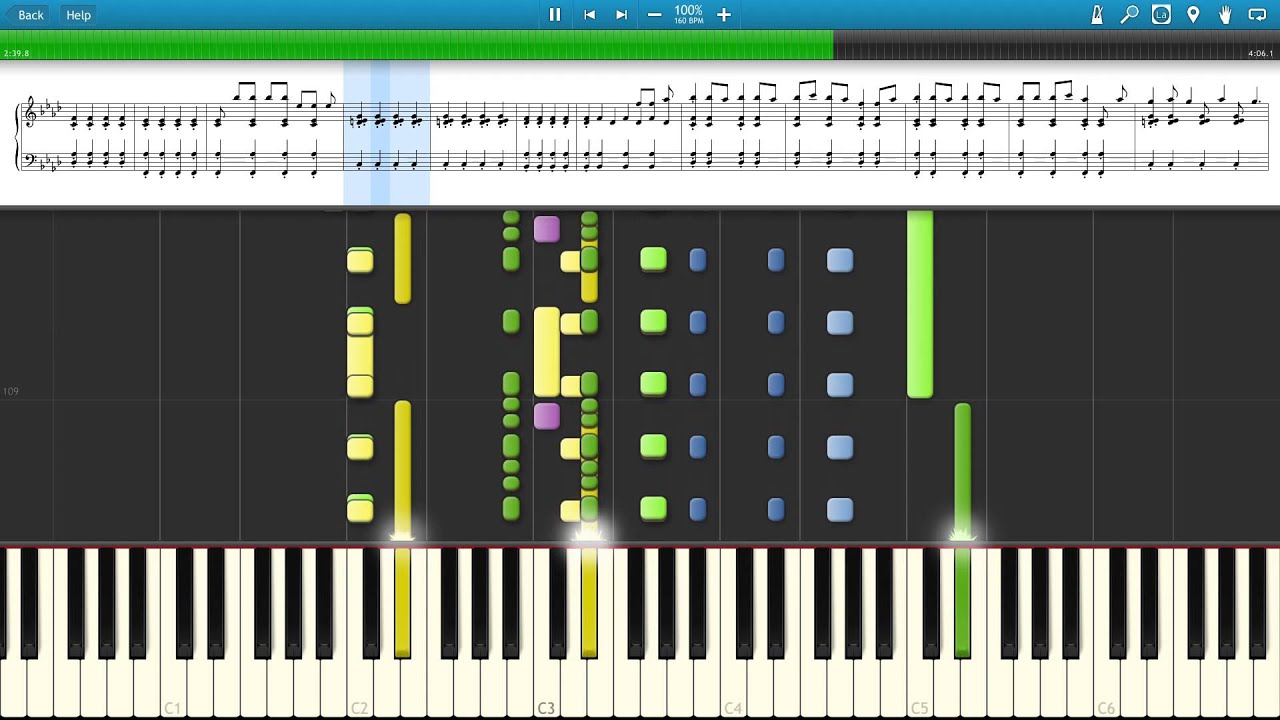This screenshot has width=1280, height=720.
Task: Skip back to previous section
Action: click(589, 15)
